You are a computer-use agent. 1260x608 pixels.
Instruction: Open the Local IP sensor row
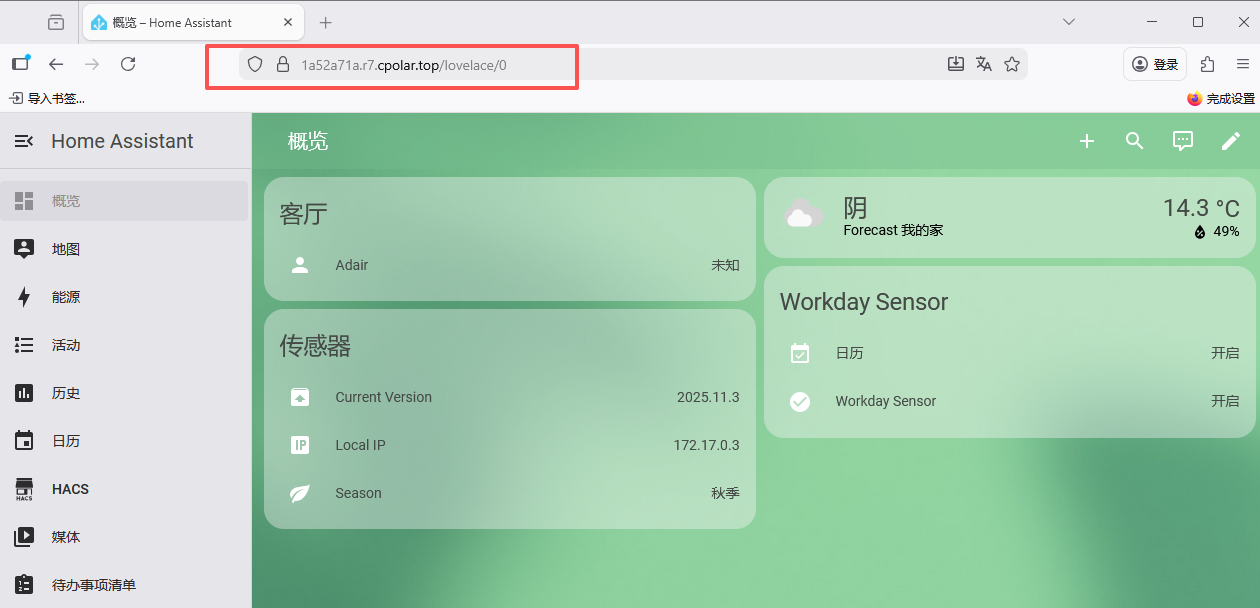(510, 445)
